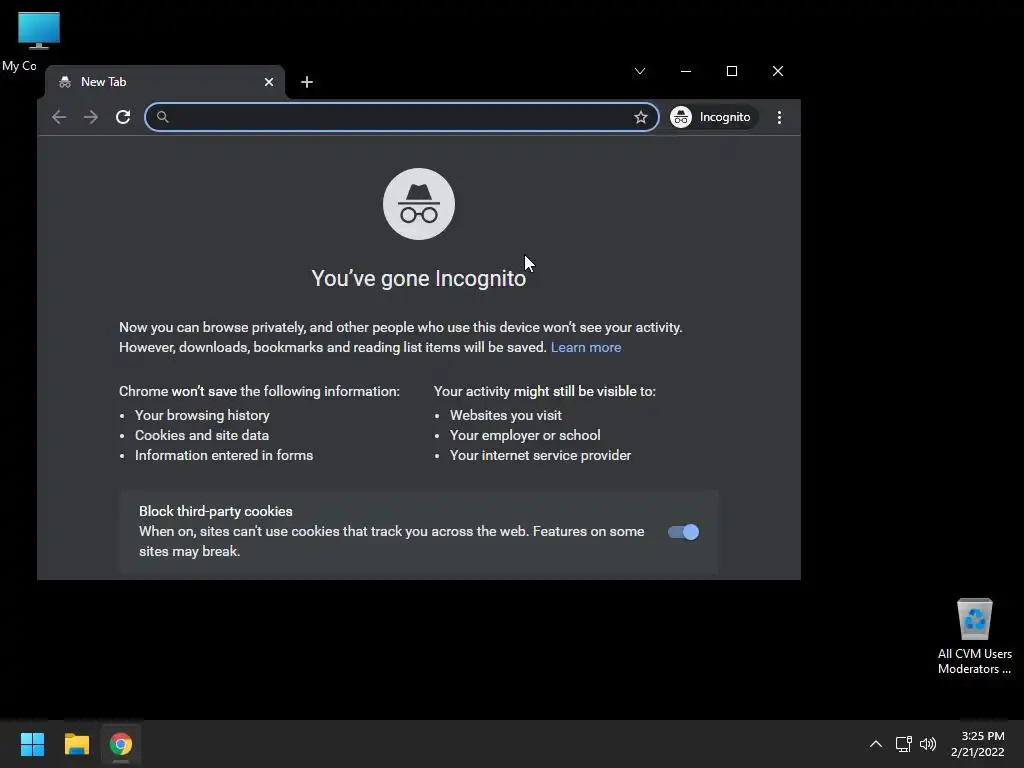
Task: Click into the address bar
Action: tap(402, 117)
